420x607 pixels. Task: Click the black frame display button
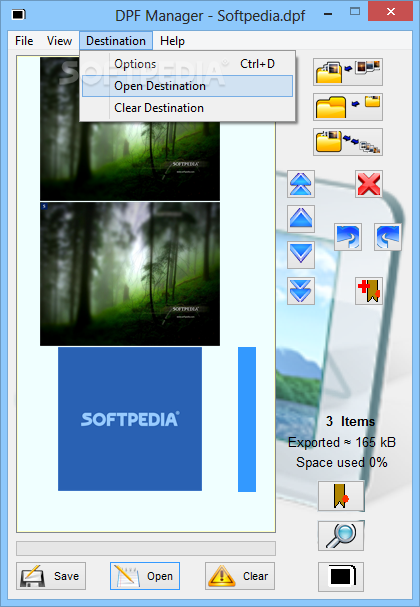(x=341, y=577)
